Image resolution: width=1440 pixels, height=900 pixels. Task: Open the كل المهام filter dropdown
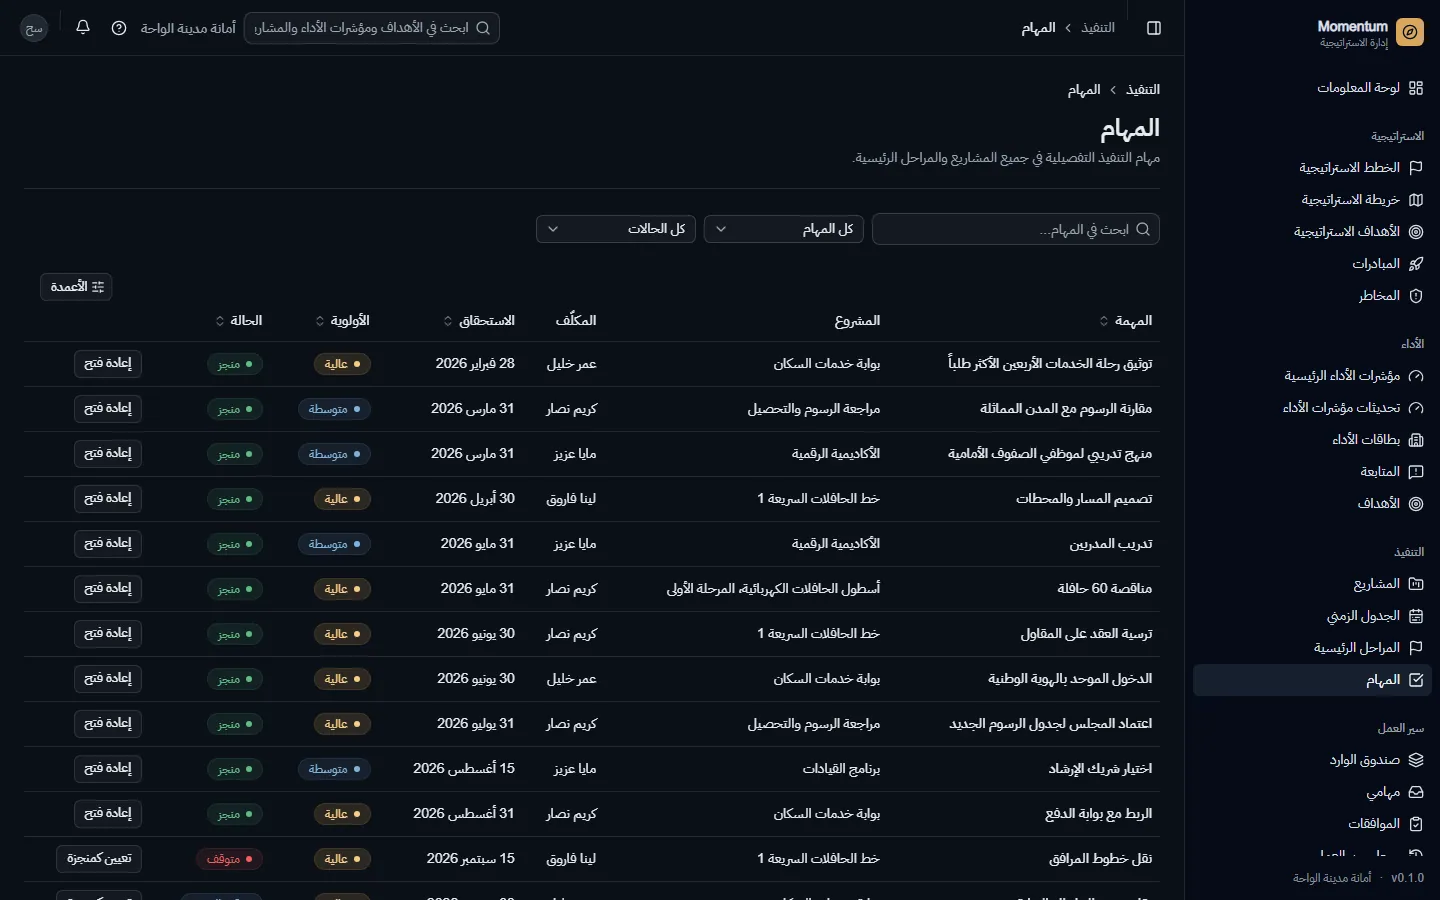(784, 229)
